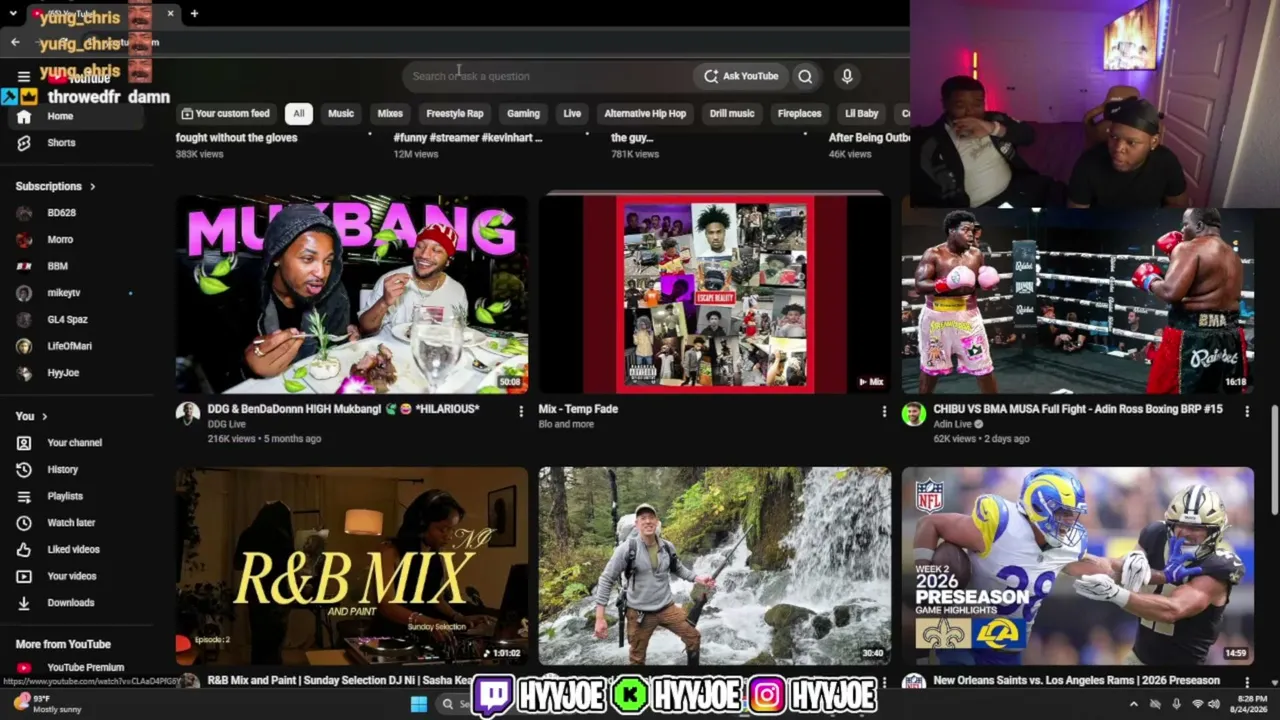Show hidden system tray icons
The height and width of the screenshot is (720, 1280).
(x=1133, y=704)
